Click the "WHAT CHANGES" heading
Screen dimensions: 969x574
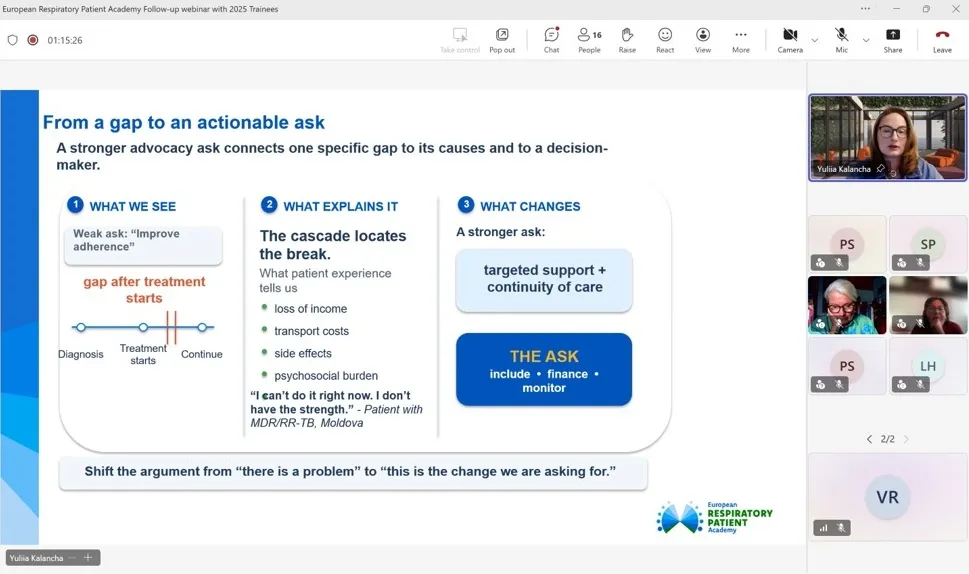click(x=530, y=206)
